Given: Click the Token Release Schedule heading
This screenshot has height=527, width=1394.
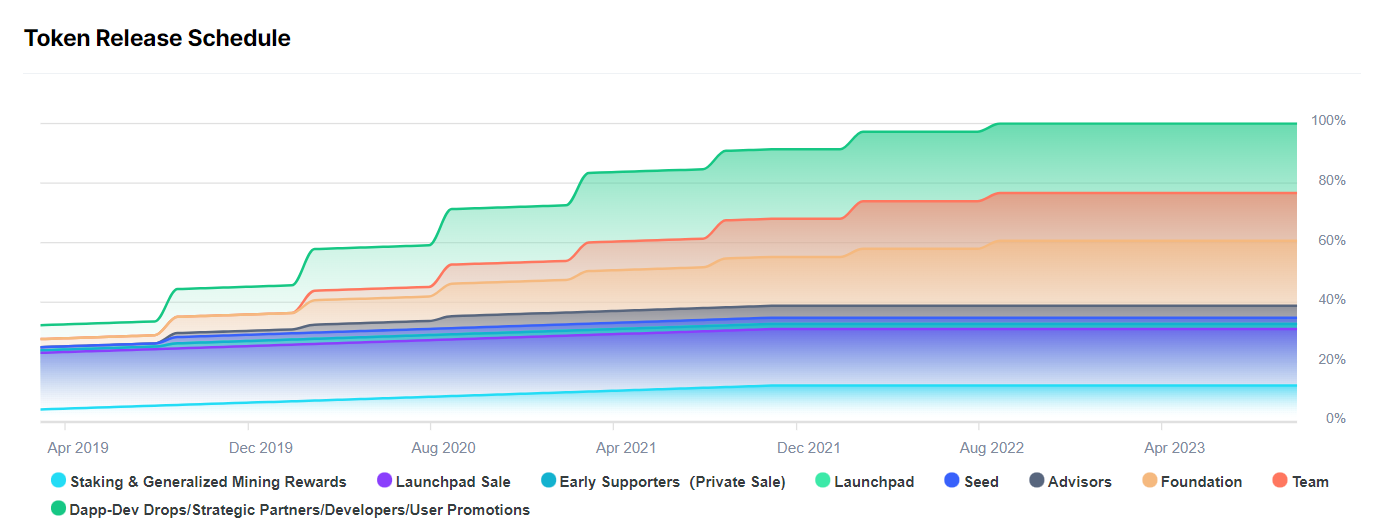Looking at the screenshot, I should click(x=157, y=38).
